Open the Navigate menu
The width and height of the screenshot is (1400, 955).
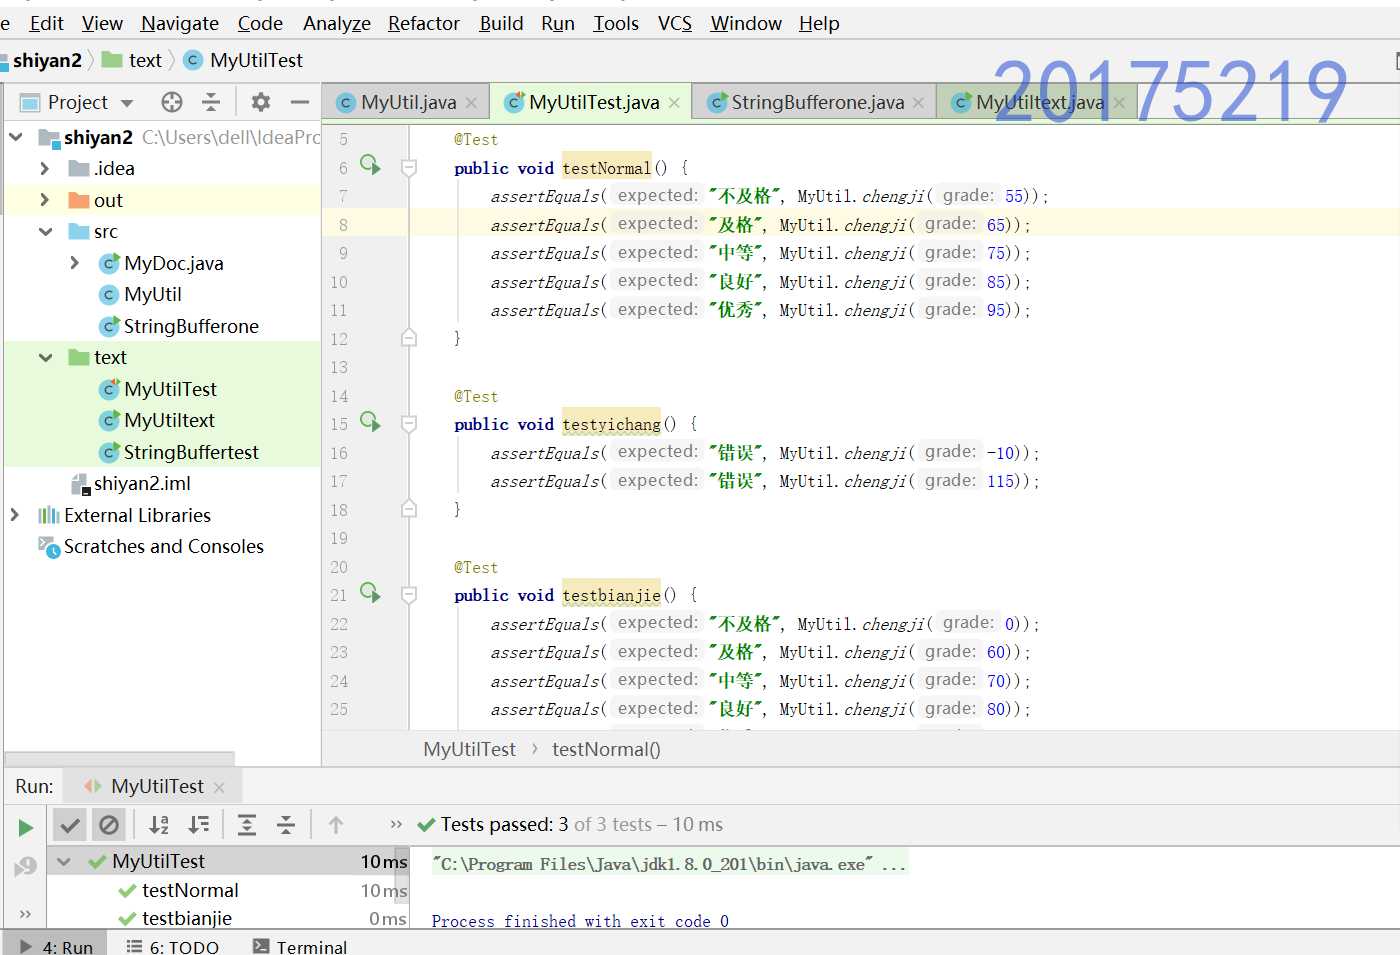click(180, 23)
